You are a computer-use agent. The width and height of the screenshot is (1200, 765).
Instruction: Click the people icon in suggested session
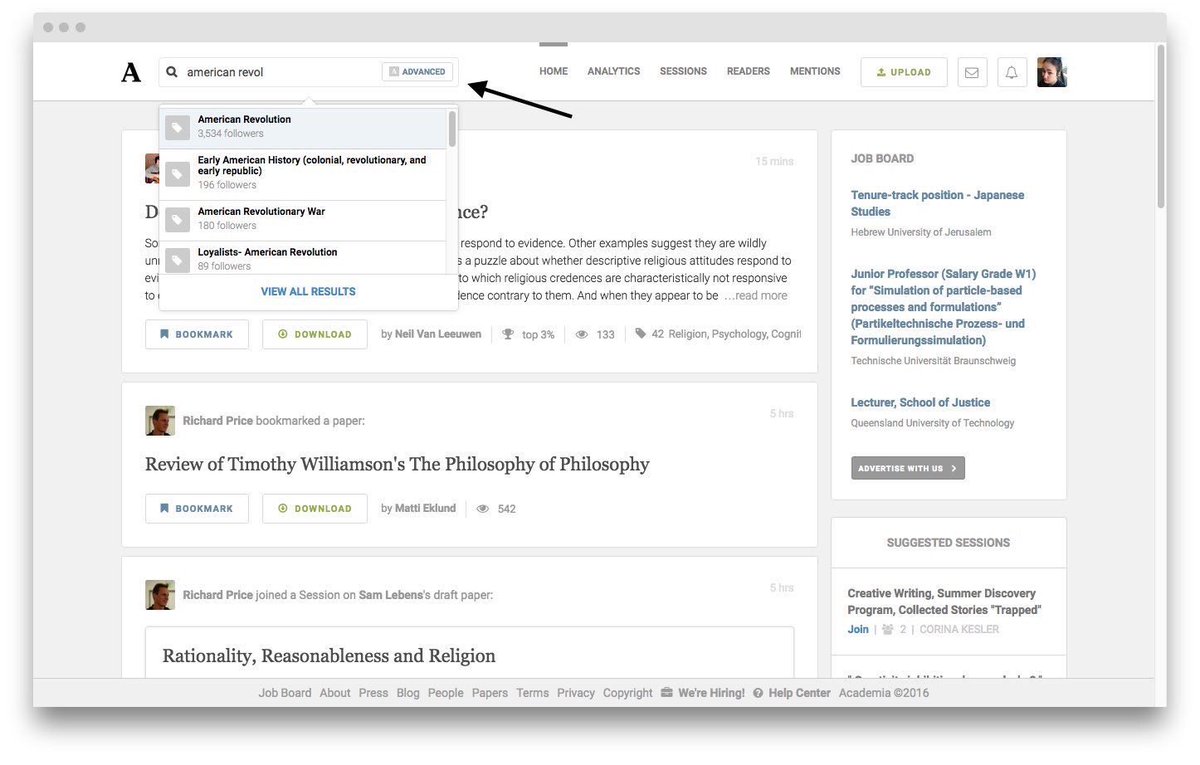887,630
